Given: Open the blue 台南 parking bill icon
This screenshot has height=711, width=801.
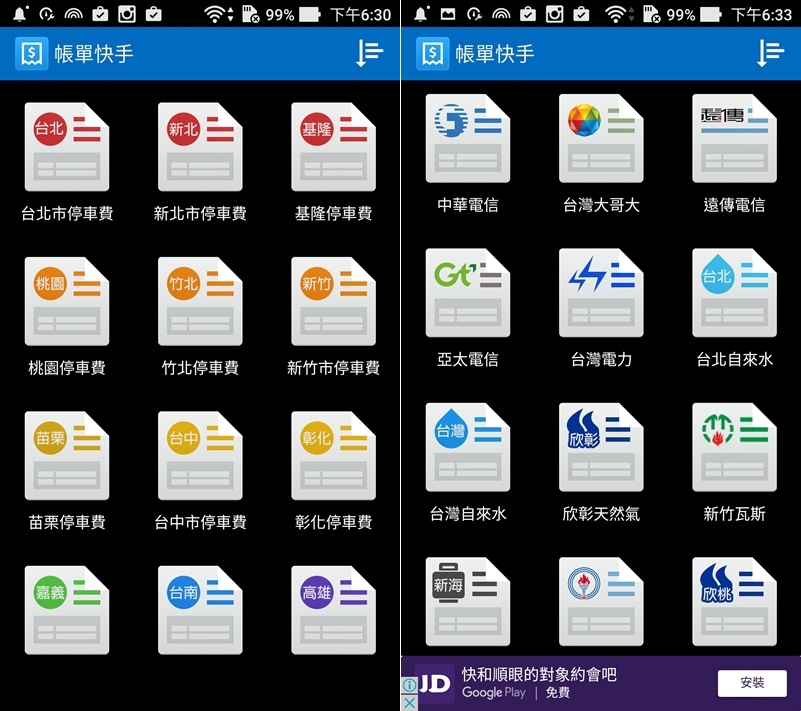Looking at the screenshot, I should pyautogui.click(x=200, y=610).
